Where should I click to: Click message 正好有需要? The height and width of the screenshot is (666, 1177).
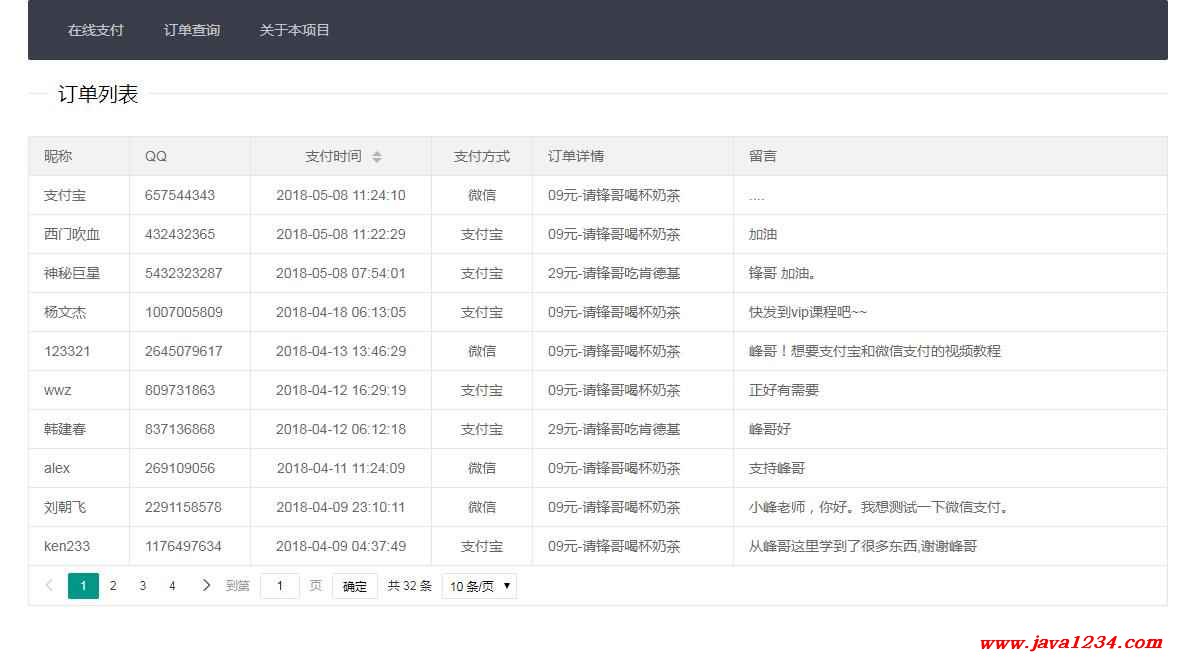(784, 390)
